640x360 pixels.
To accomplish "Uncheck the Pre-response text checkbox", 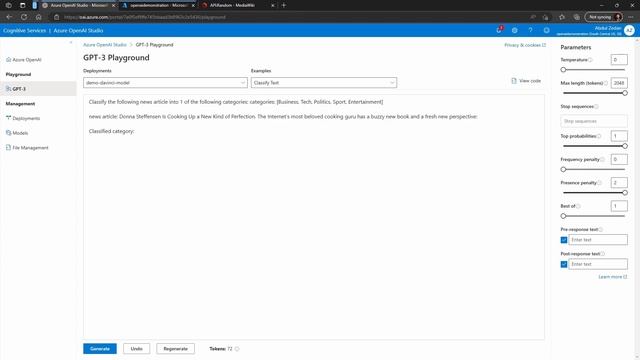I will [x=564, y=240].
